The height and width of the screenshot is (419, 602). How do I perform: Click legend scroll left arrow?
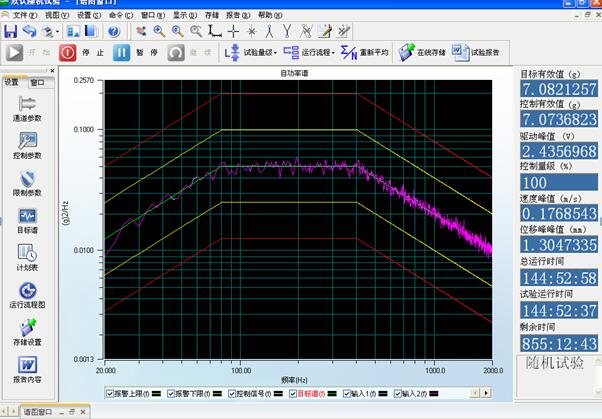475,393
